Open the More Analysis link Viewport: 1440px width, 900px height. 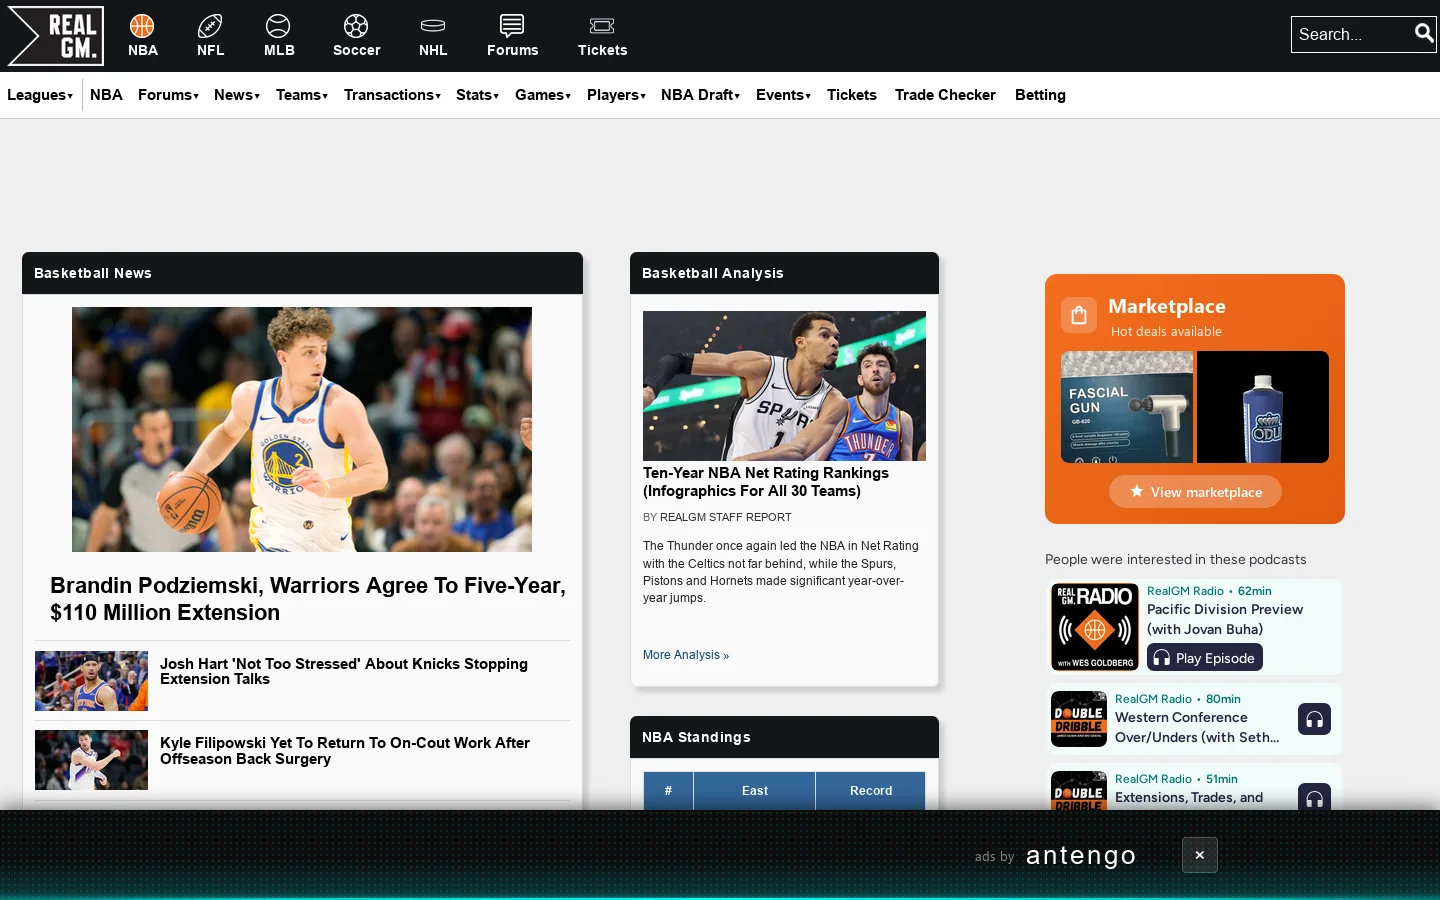(x=686, y=655)
